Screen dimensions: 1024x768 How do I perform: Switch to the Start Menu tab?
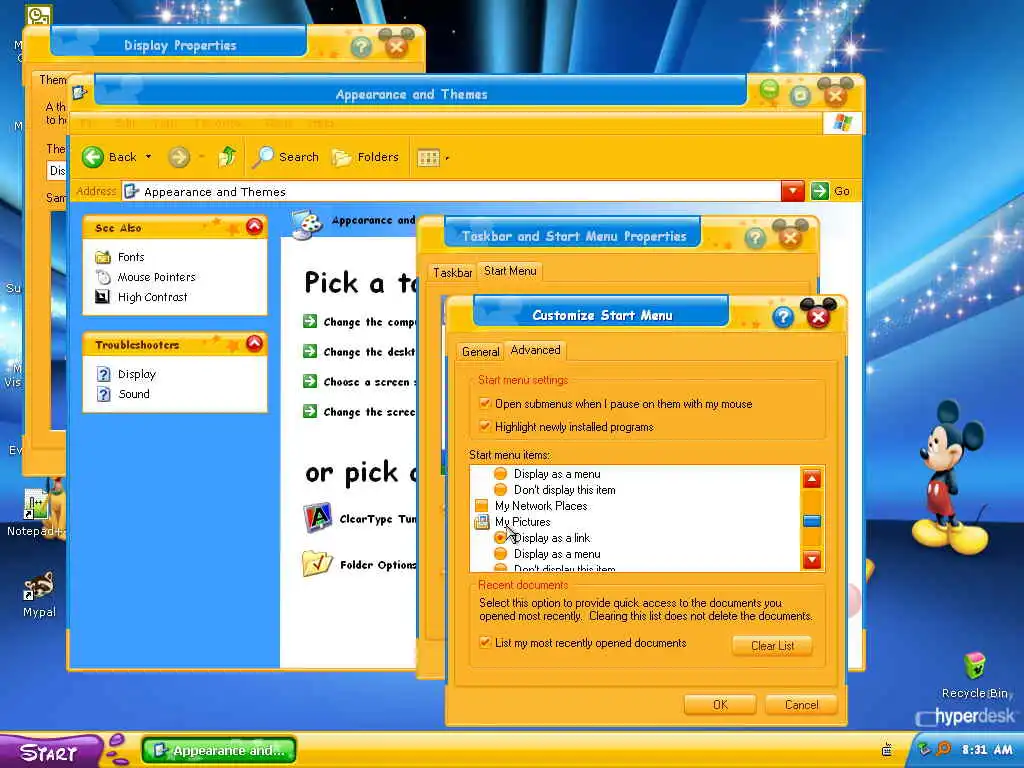click(510, 271)
